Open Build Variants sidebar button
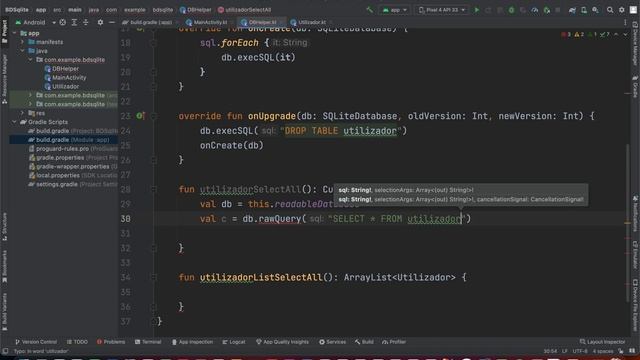Image resolution: width=640 pixels, height=360 pixels. click(x=4, y=311)
